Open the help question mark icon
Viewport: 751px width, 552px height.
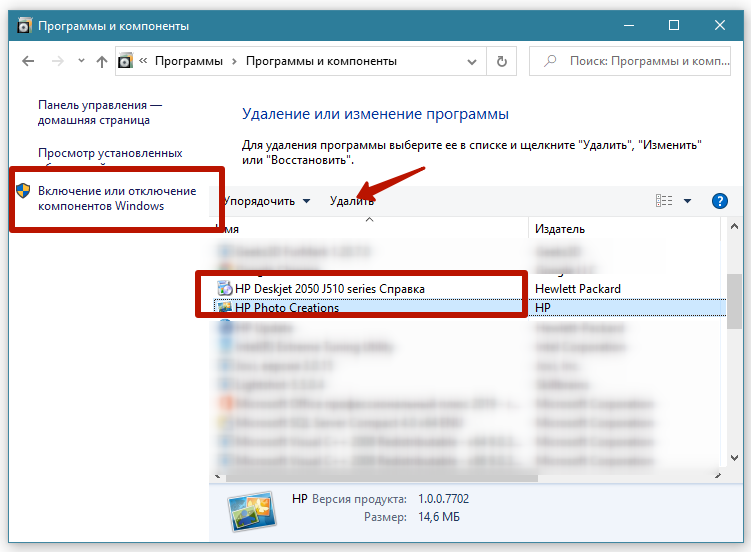click(x=719, y=201)
